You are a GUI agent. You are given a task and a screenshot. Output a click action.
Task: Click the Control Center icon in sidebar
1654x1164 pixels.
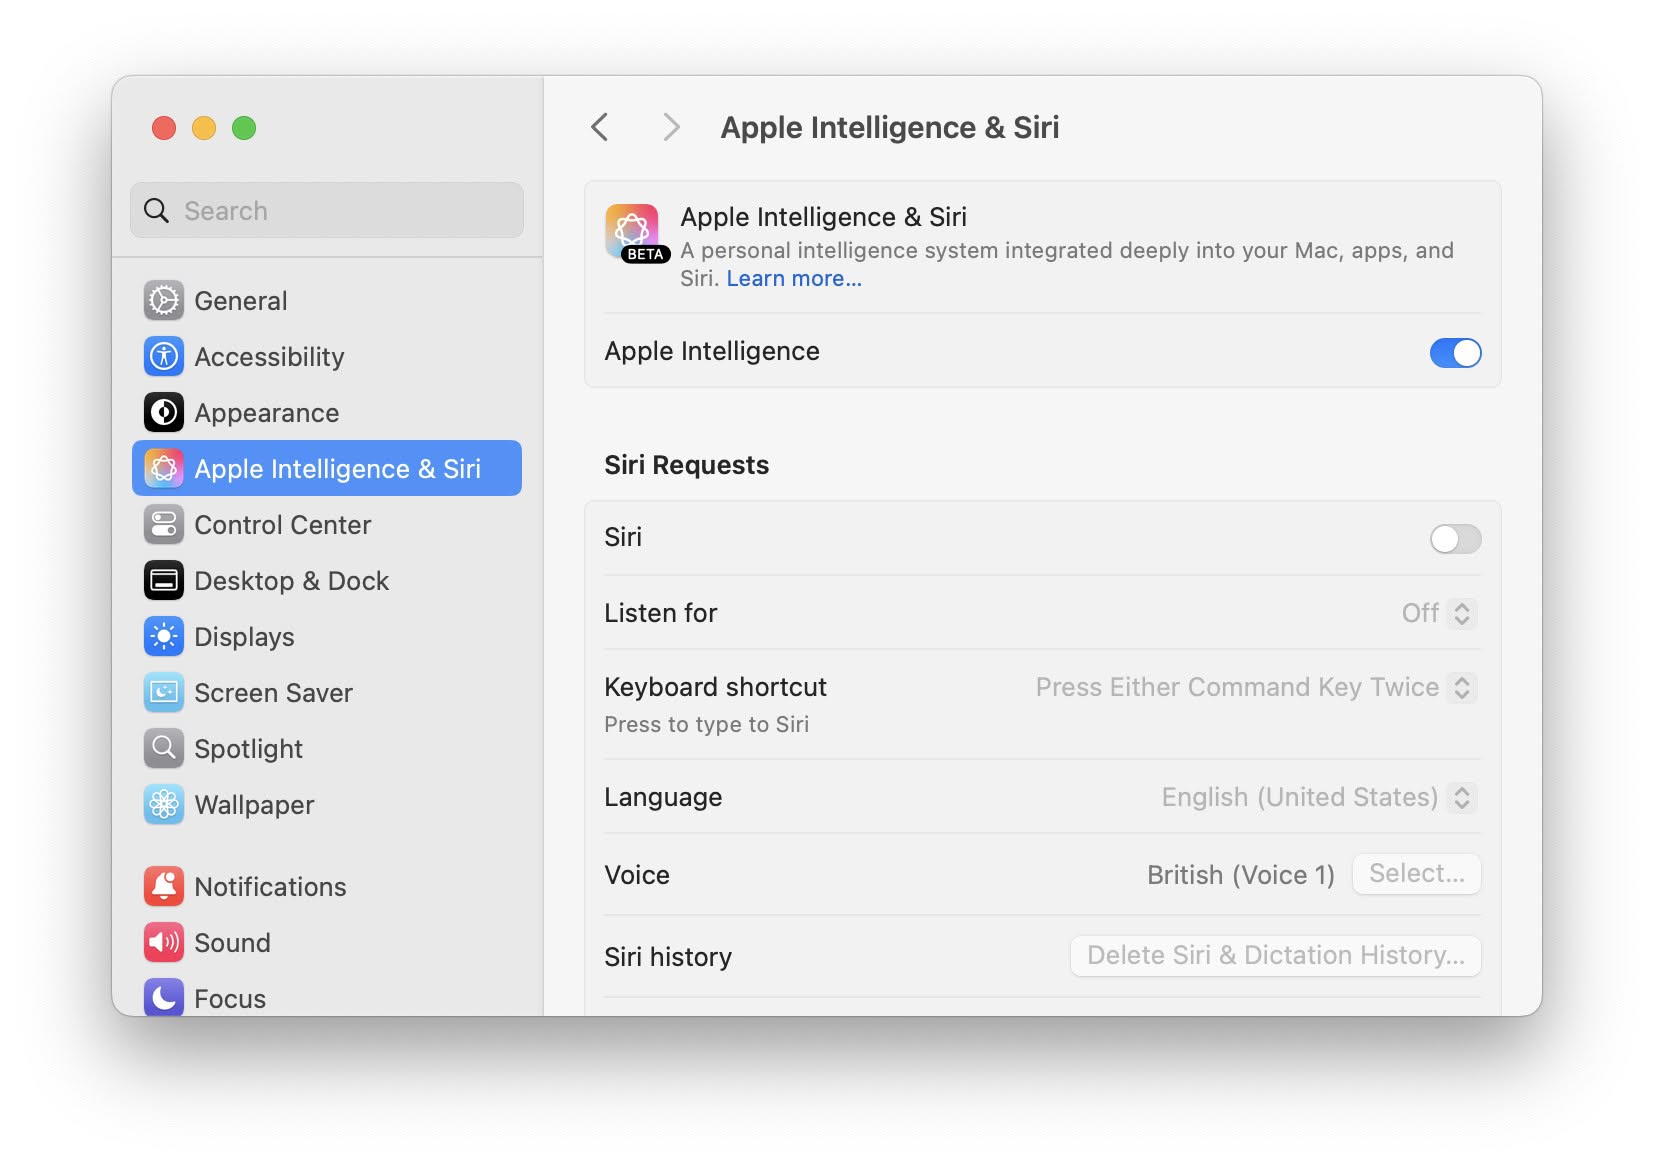[x=164, y=524]
